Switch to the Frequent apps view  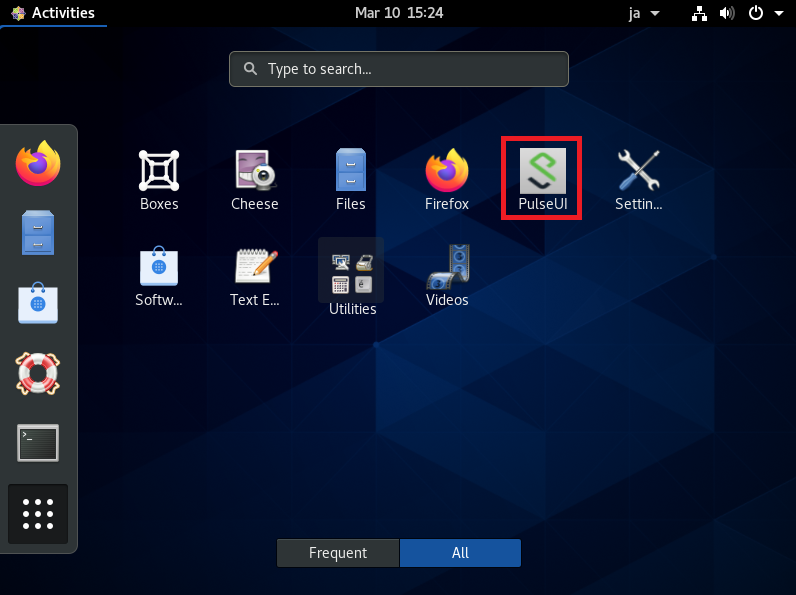point(338,553)
